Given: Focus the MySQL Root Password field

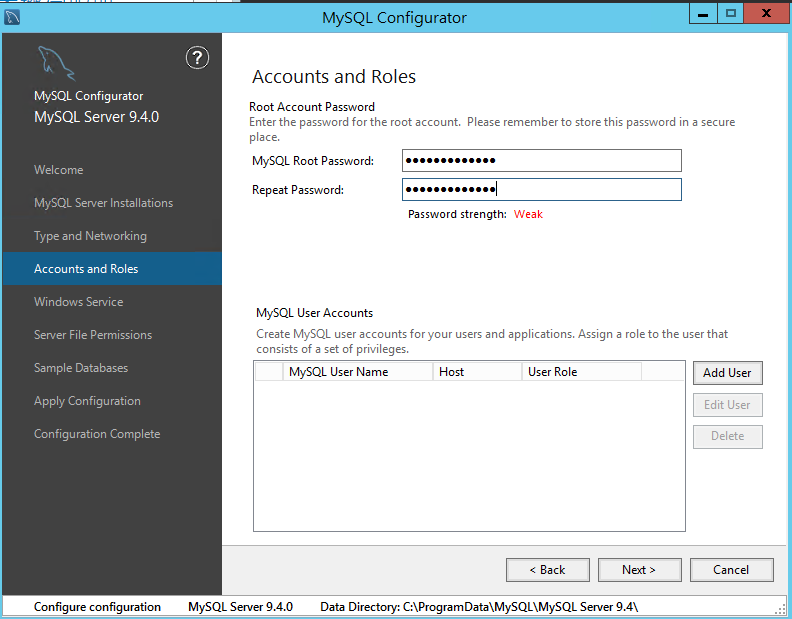Looking at the screenshot, I should tap(542, 161).
